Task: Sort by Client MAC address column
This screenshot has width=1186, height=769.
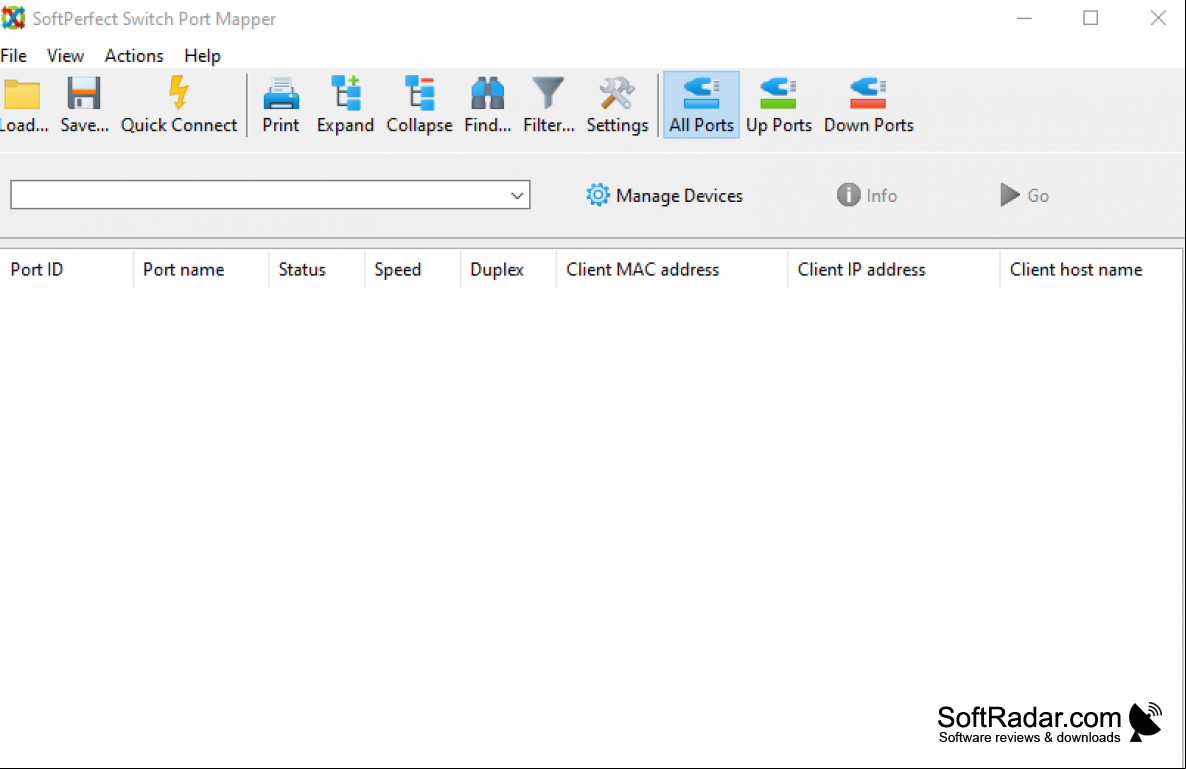Action: click(672, 269)
